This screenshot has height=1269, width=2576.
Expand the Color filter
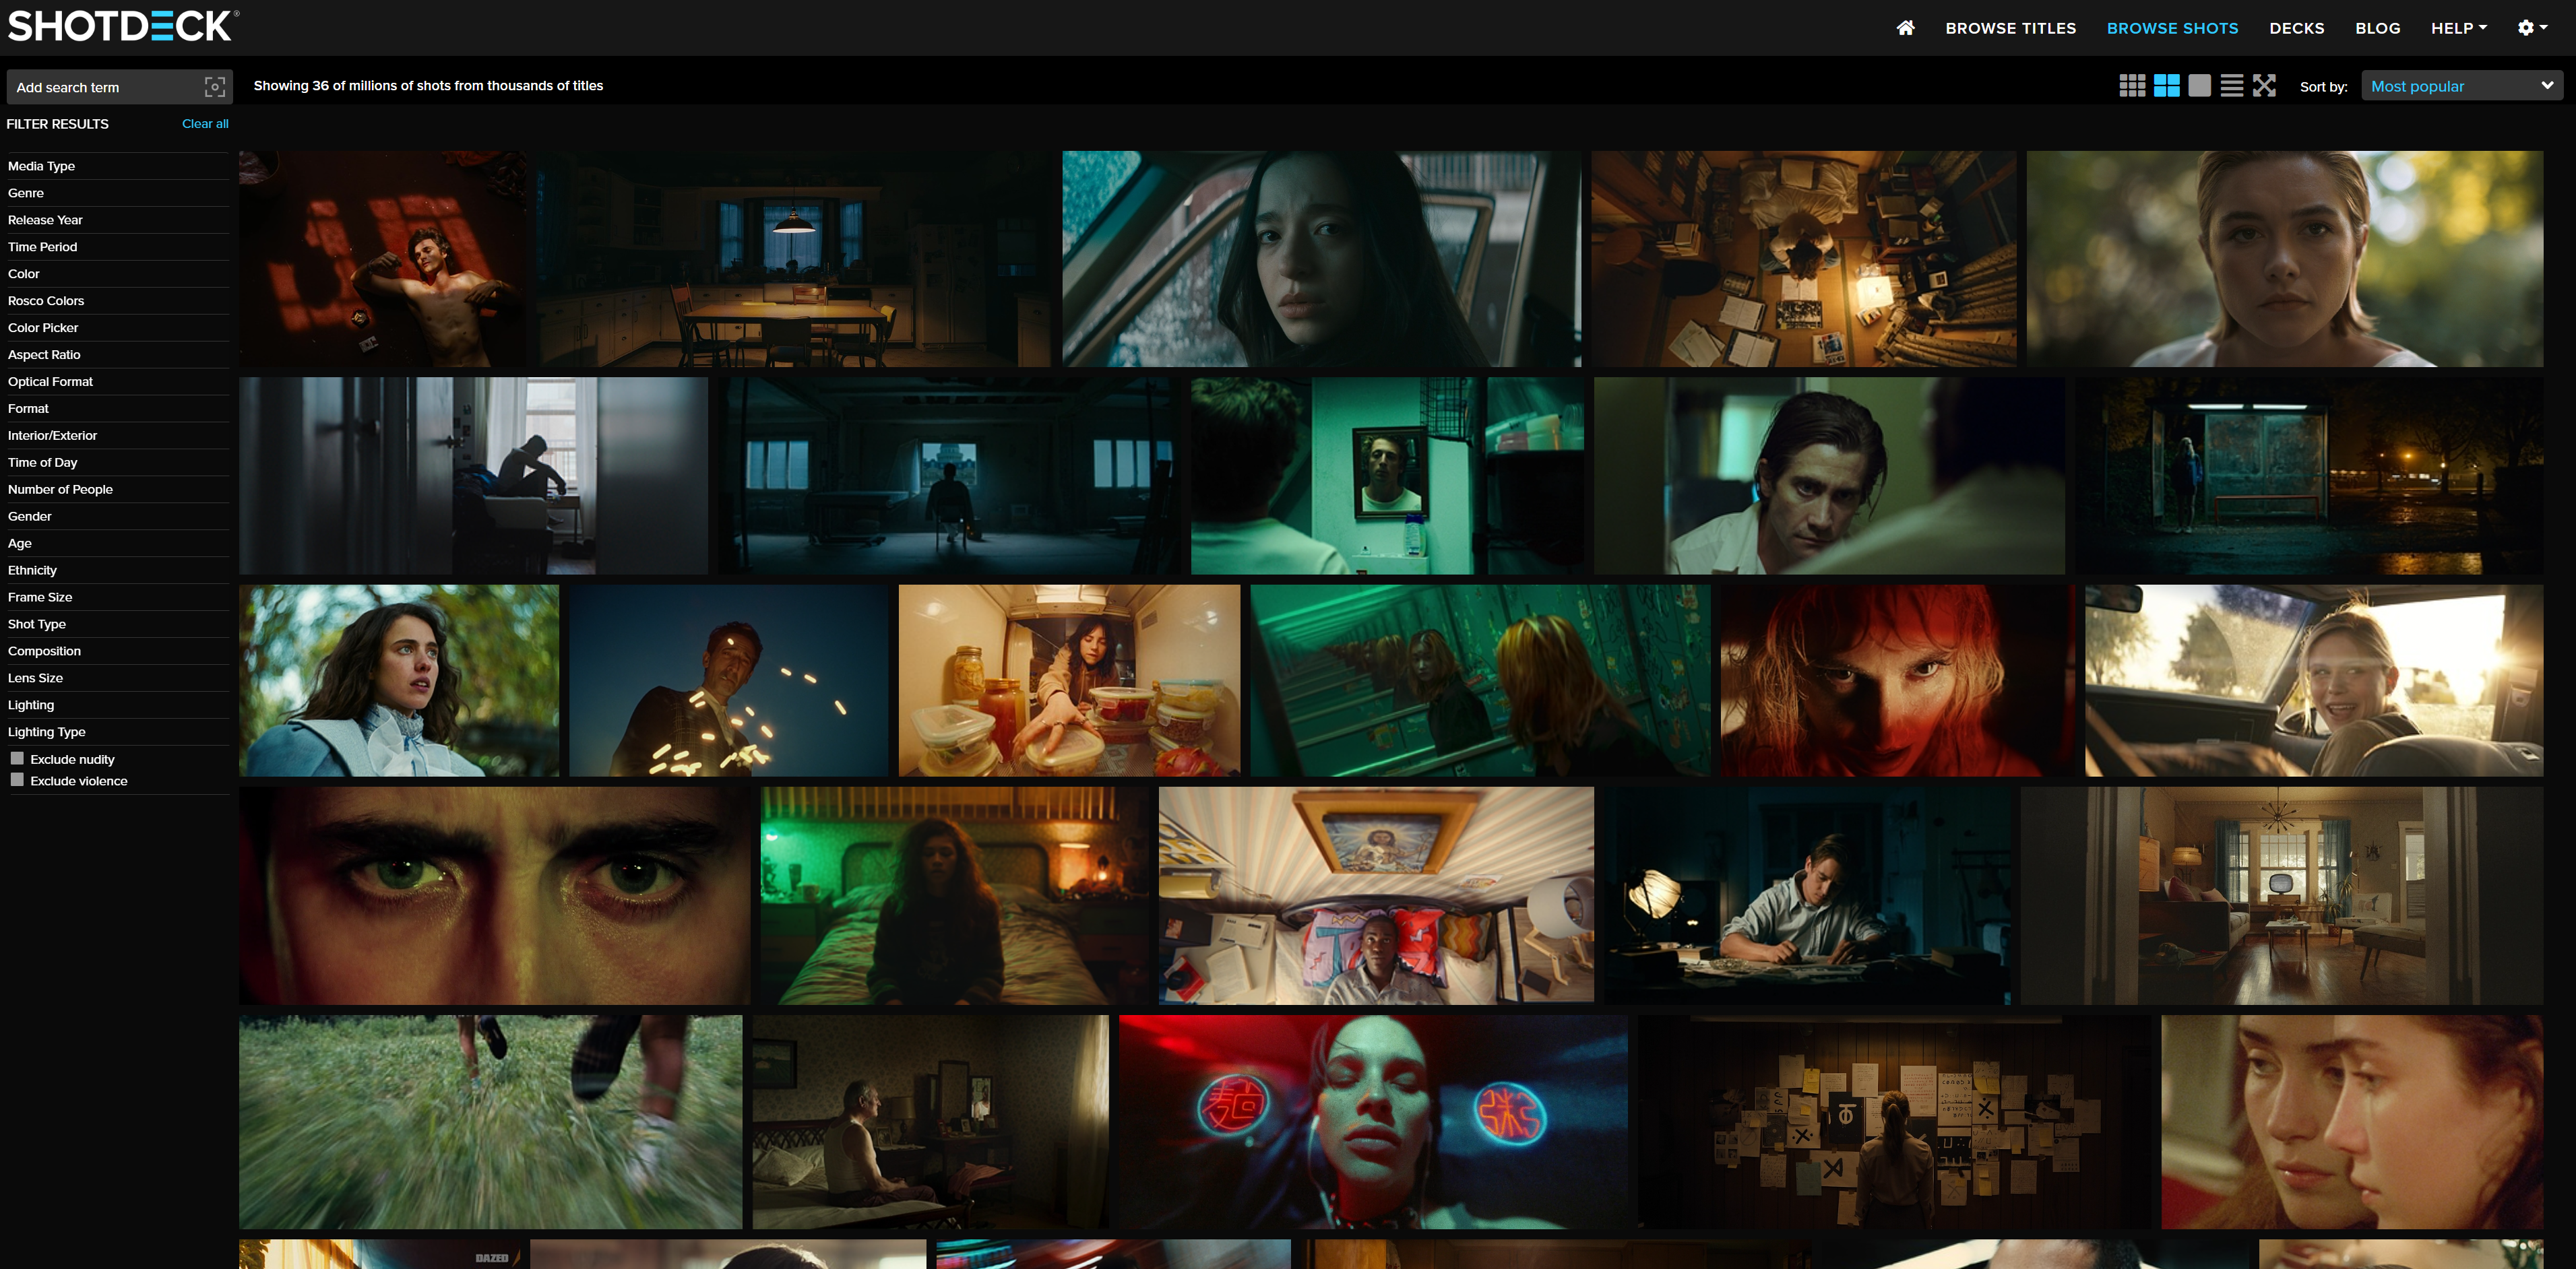point(118,274)
